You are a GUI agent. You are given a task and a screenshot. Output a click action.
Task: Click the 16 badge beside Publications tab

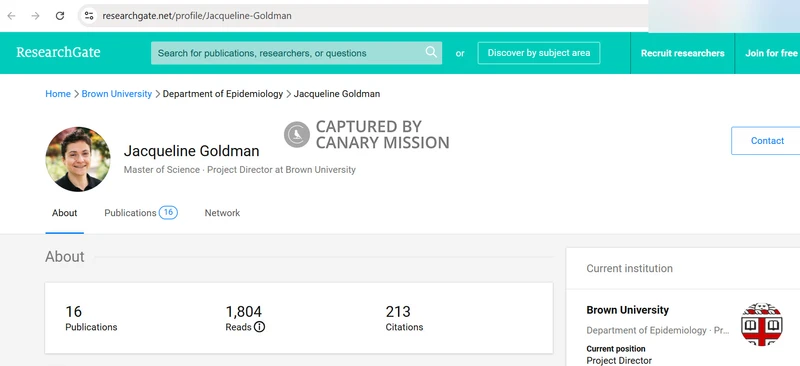click(168, 212)
